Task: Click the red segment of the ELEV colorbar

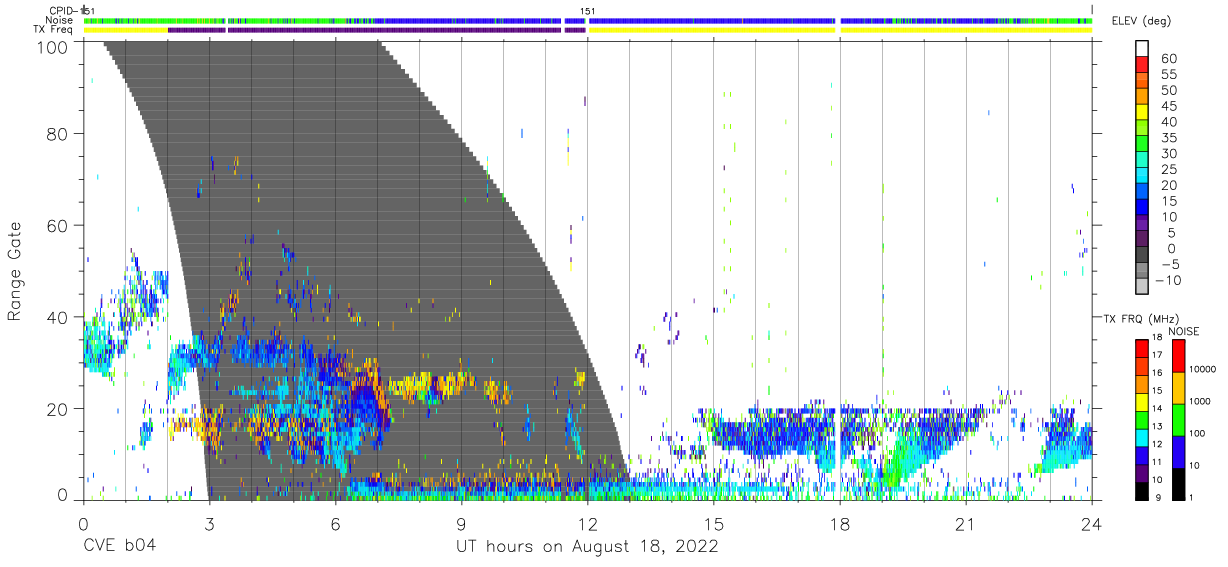Action: pos(1141,66)
